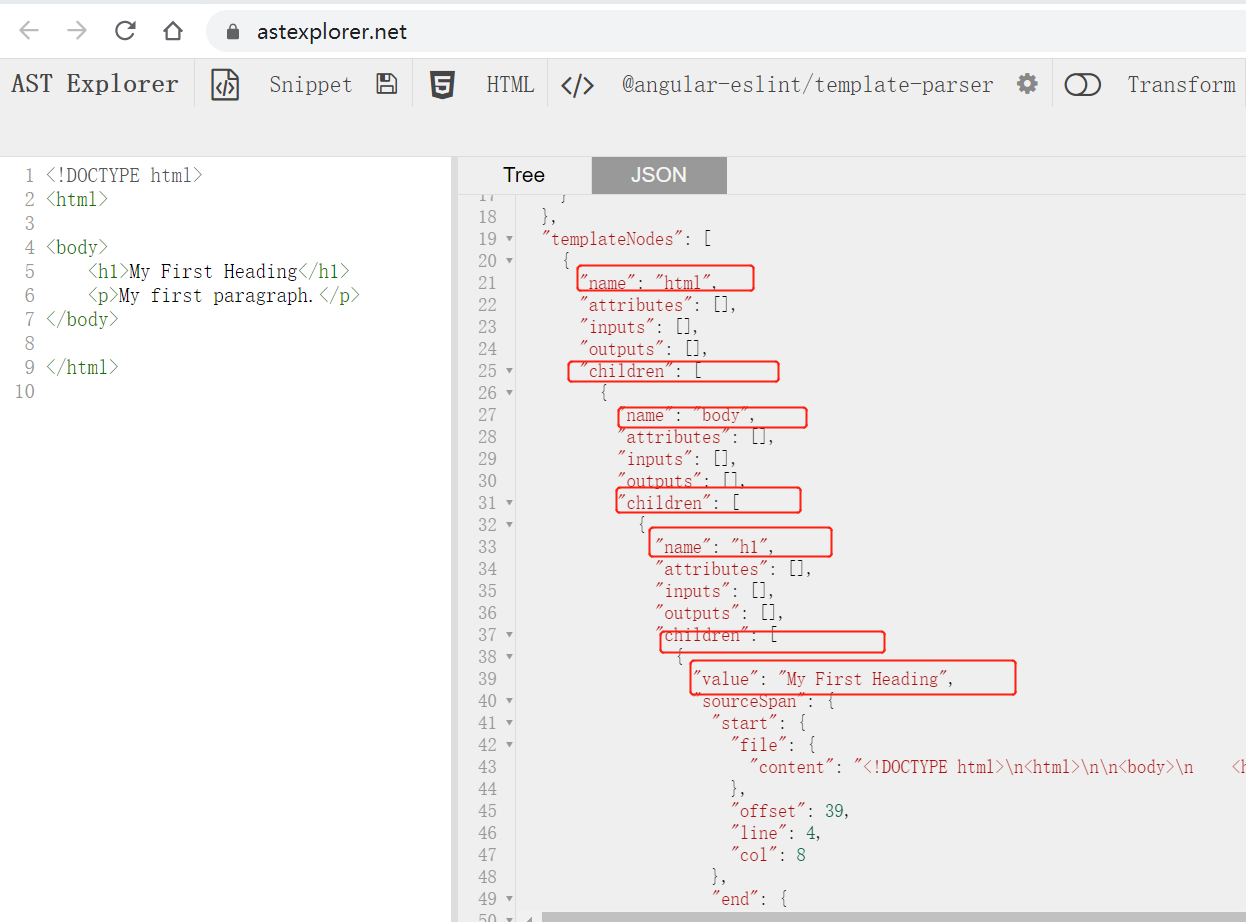This screenshot has height=922, width=1246.
Task: Collapse the children array at line 25
Action: pos(510,371)
